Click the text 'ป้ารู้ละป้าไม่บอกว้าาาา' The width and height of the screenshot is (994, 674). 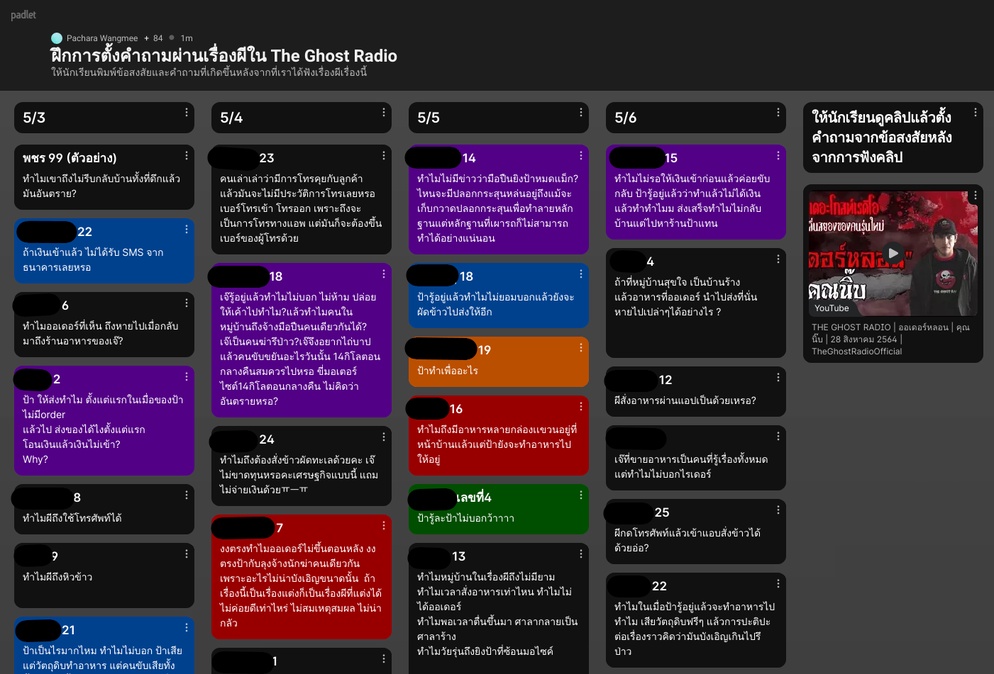click(x=465, y=518)
